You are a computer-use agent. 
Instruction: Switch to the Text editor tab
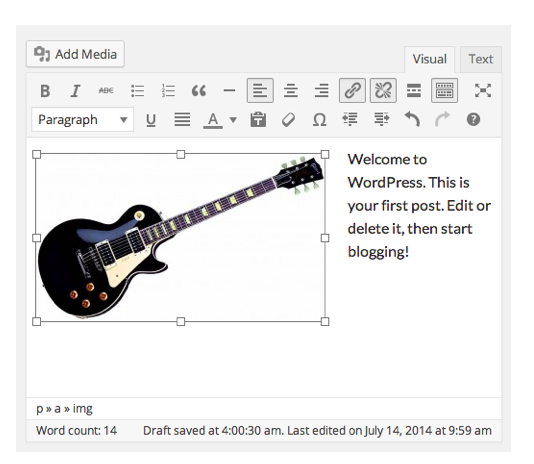pyautogui.click(x=481, y=59)
